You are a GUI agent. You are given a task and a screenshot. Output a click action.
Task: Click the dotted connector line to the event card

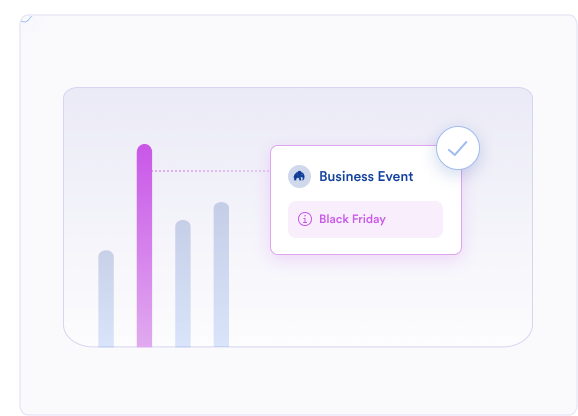tap(211, 171)
